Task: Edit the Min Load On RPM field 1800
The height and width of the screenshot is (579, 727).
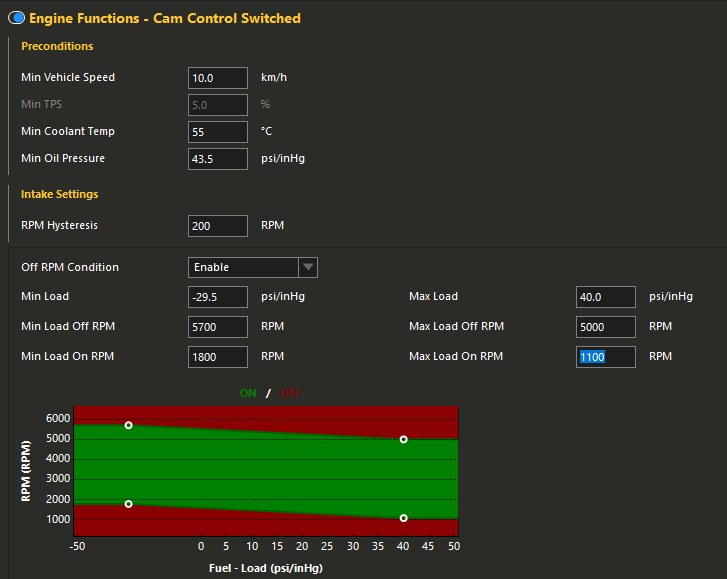Action: coord(217,357)
